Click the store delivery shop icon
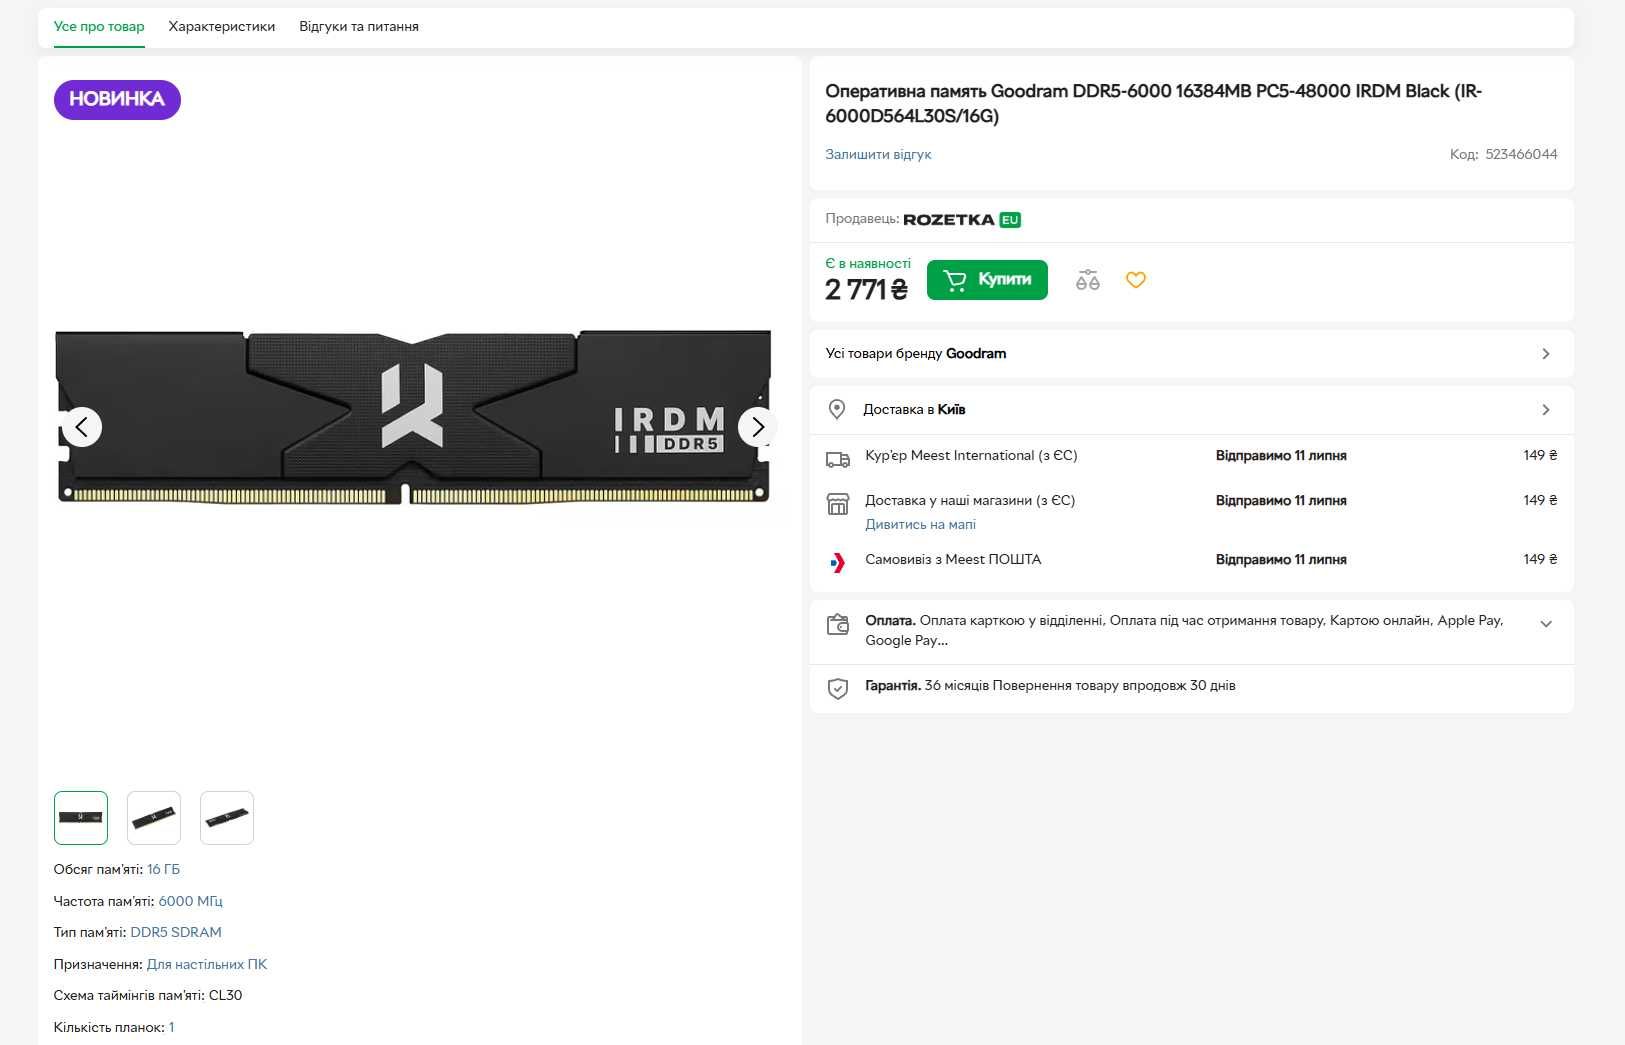The height and width of the screenshot is (1045, 1625). tap(837, 503)
